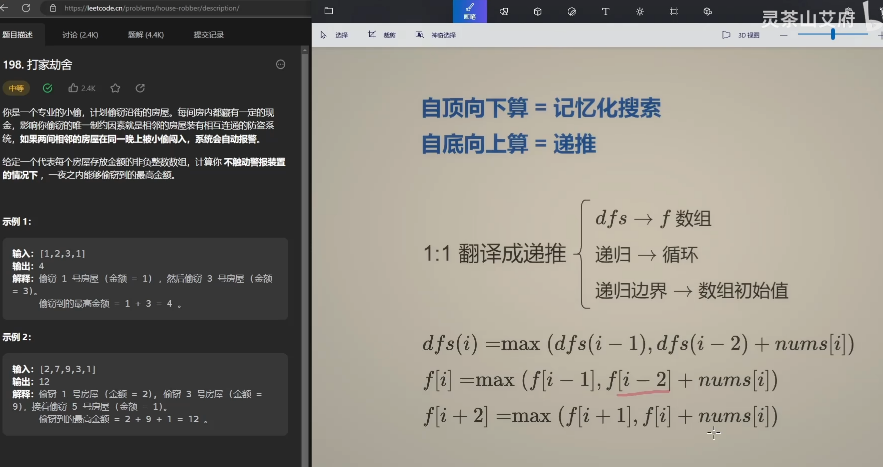Open the Canvas crop-frame tool
The image size is (883, 467).
[x=674, y=11]
